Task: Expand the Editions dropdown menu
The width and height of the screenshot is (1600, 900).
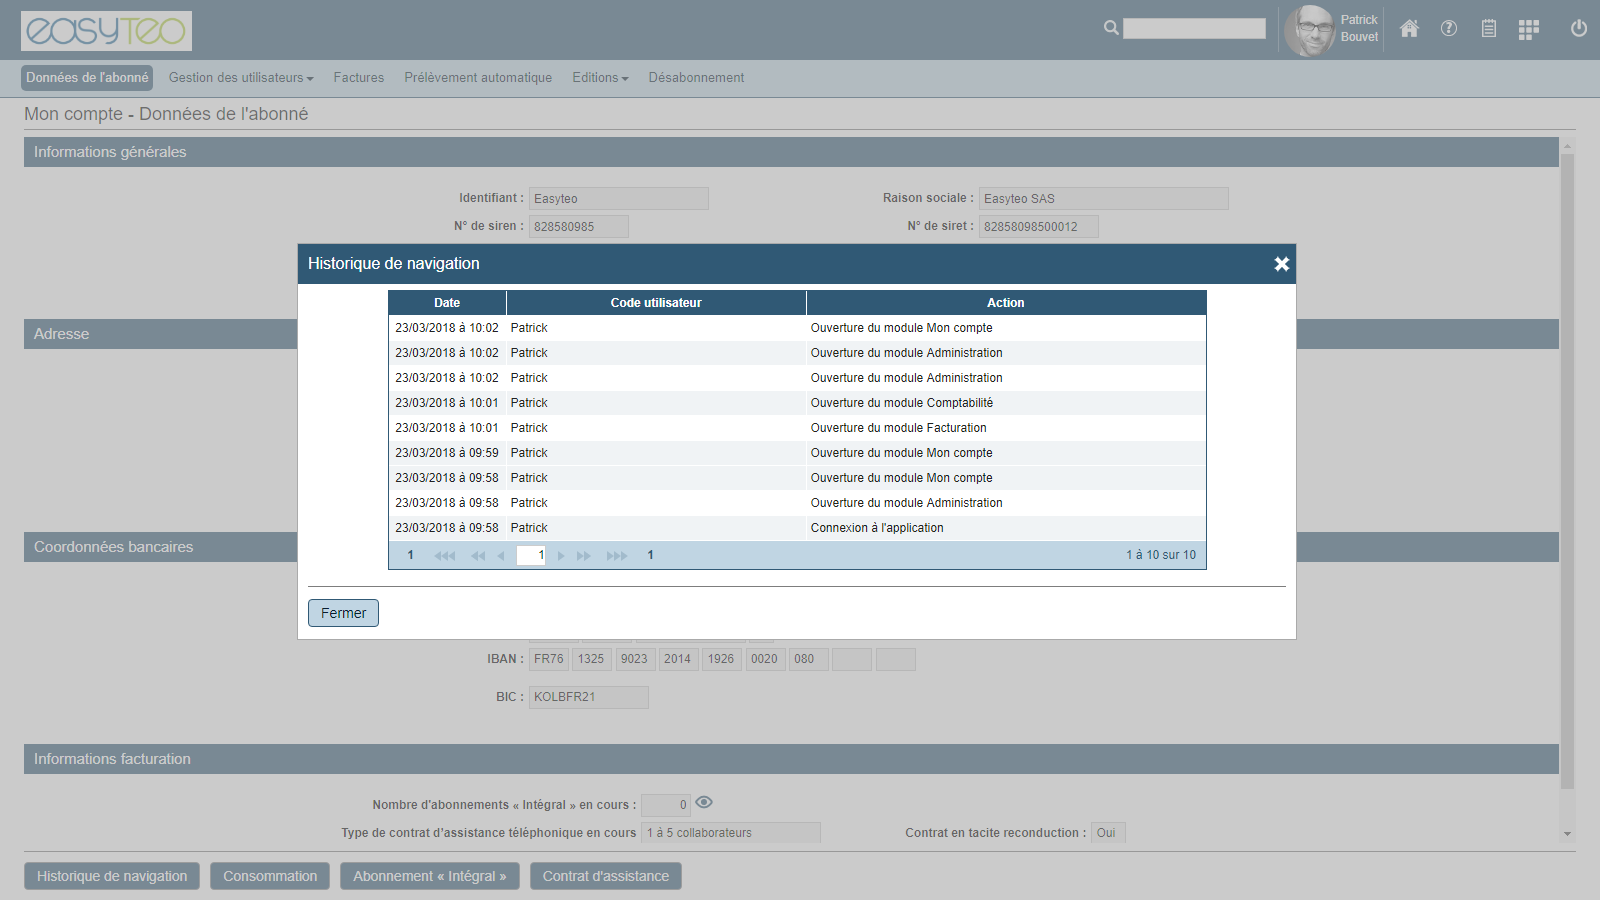Action: [x=600, y=78]
